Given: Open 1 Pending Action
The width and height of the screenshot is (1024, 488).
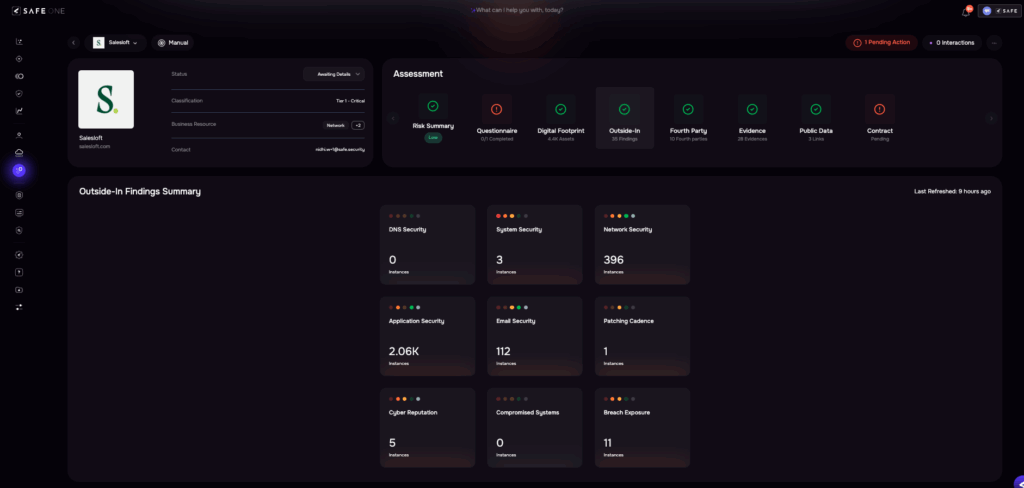Looking at the screenshot, I should pyautogui.click(x=881, y=42).
